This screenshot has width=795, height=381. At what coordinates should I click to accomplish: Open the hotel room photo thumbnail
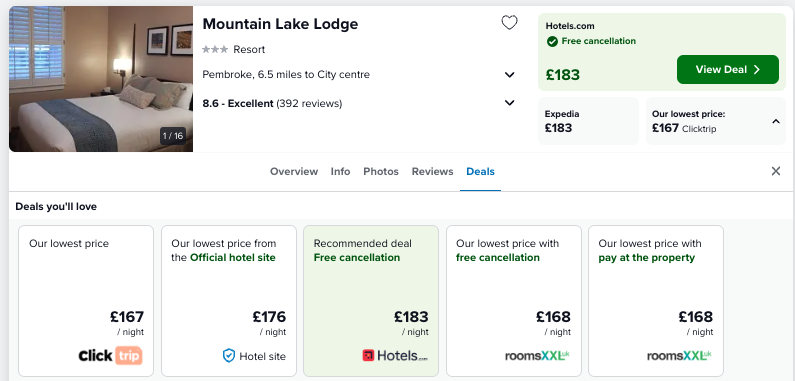point(101,79)
